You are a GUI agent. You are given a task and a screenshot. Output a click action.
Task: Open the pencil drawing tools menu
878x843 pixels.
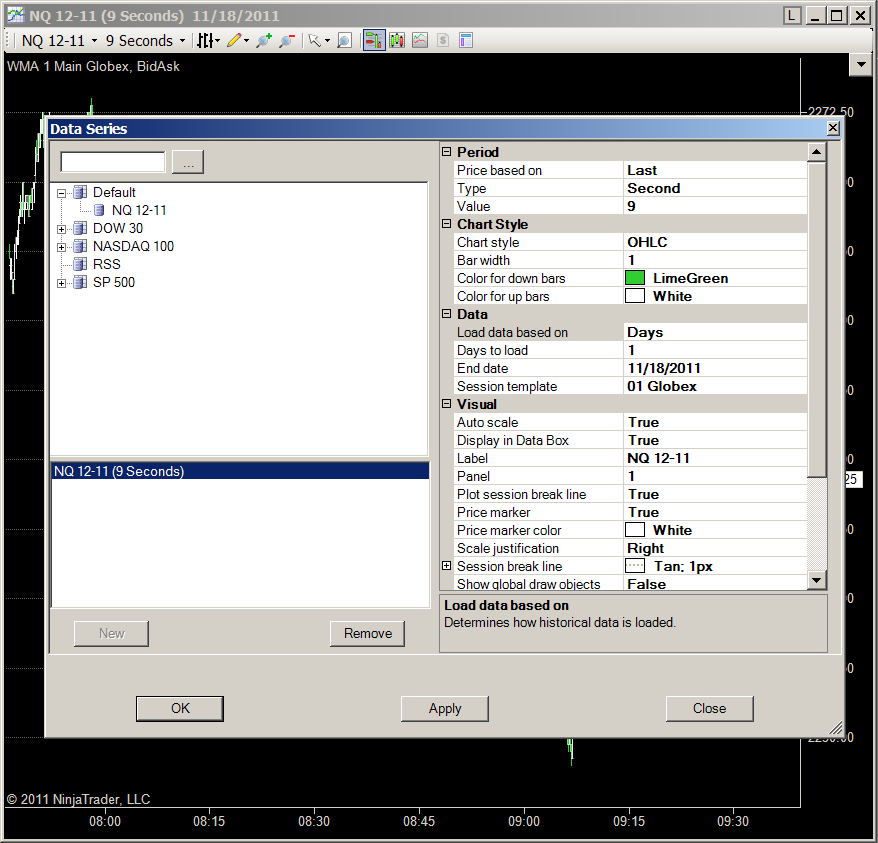click(238, 40)
